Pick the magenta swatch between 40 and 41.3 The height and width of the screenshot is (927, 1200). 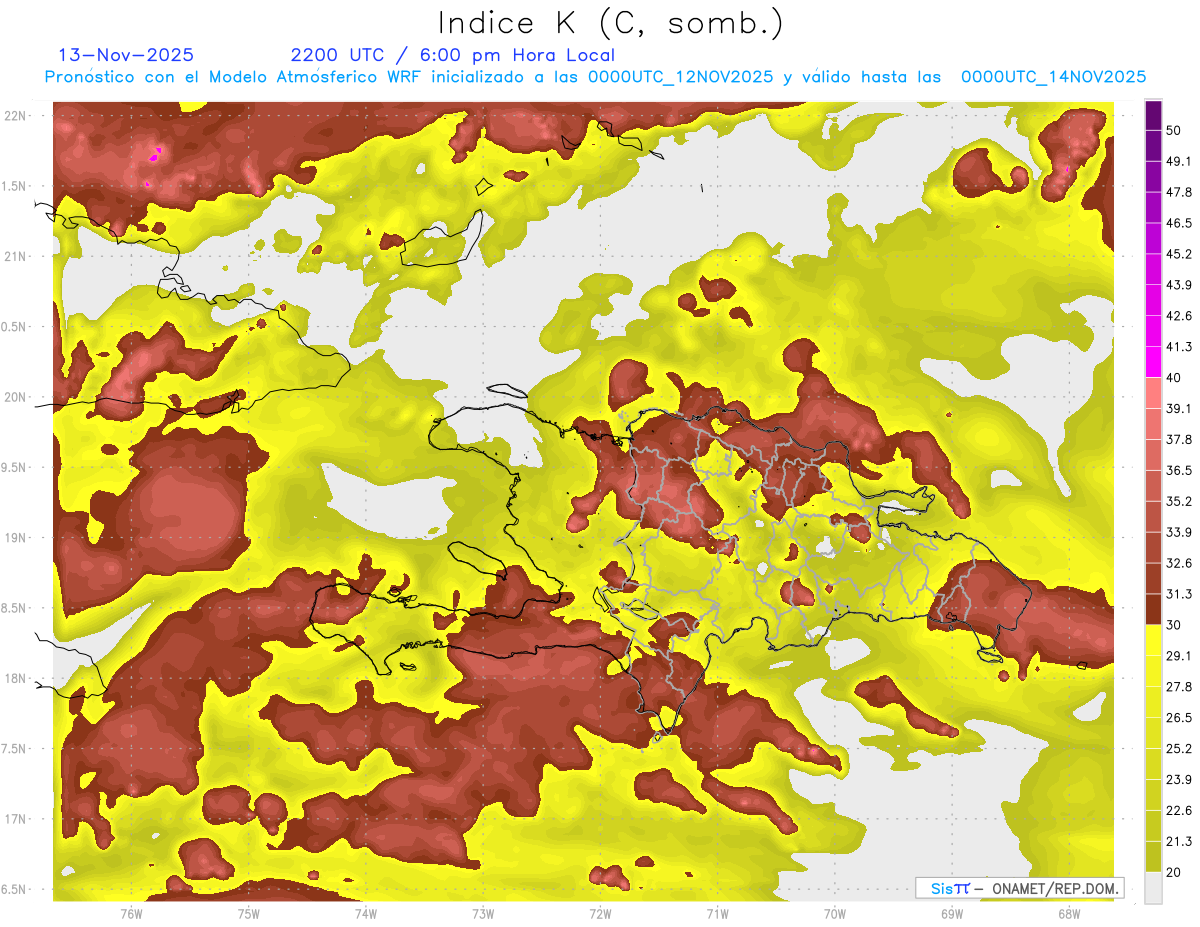point(1153,361)
